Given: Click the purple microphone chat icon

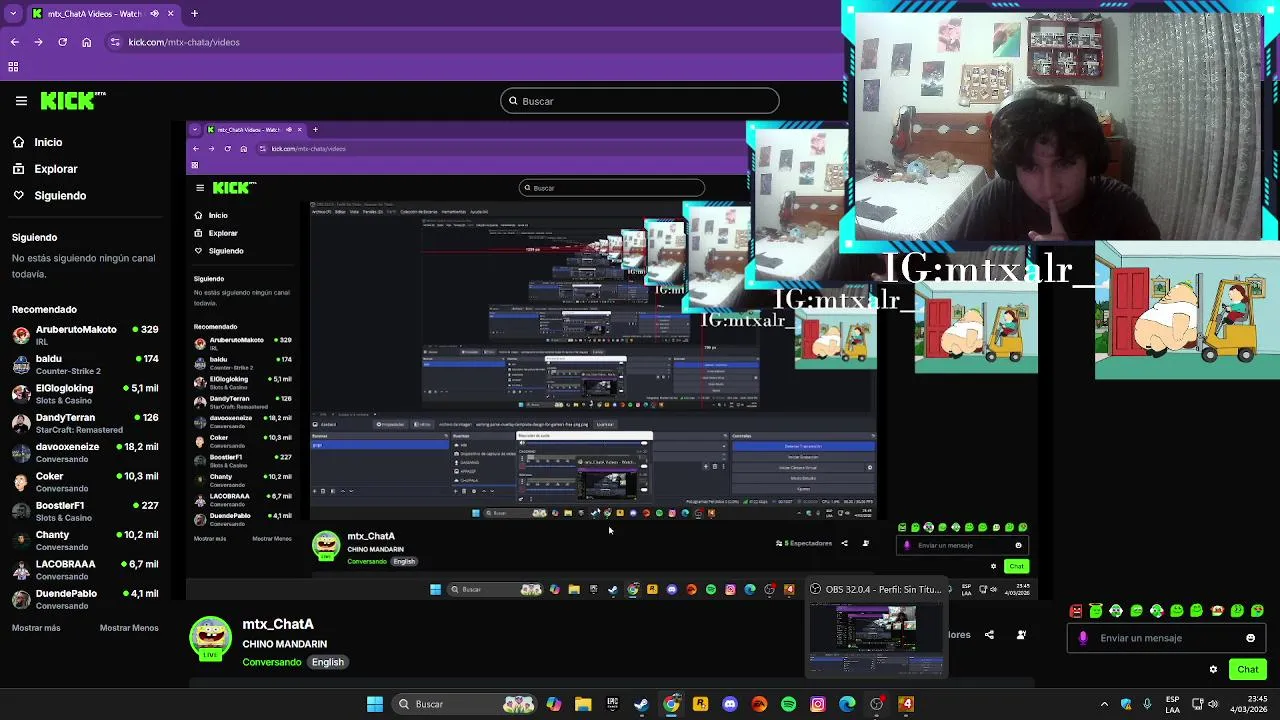Looking at the screenshot, I should point(1083,638).
